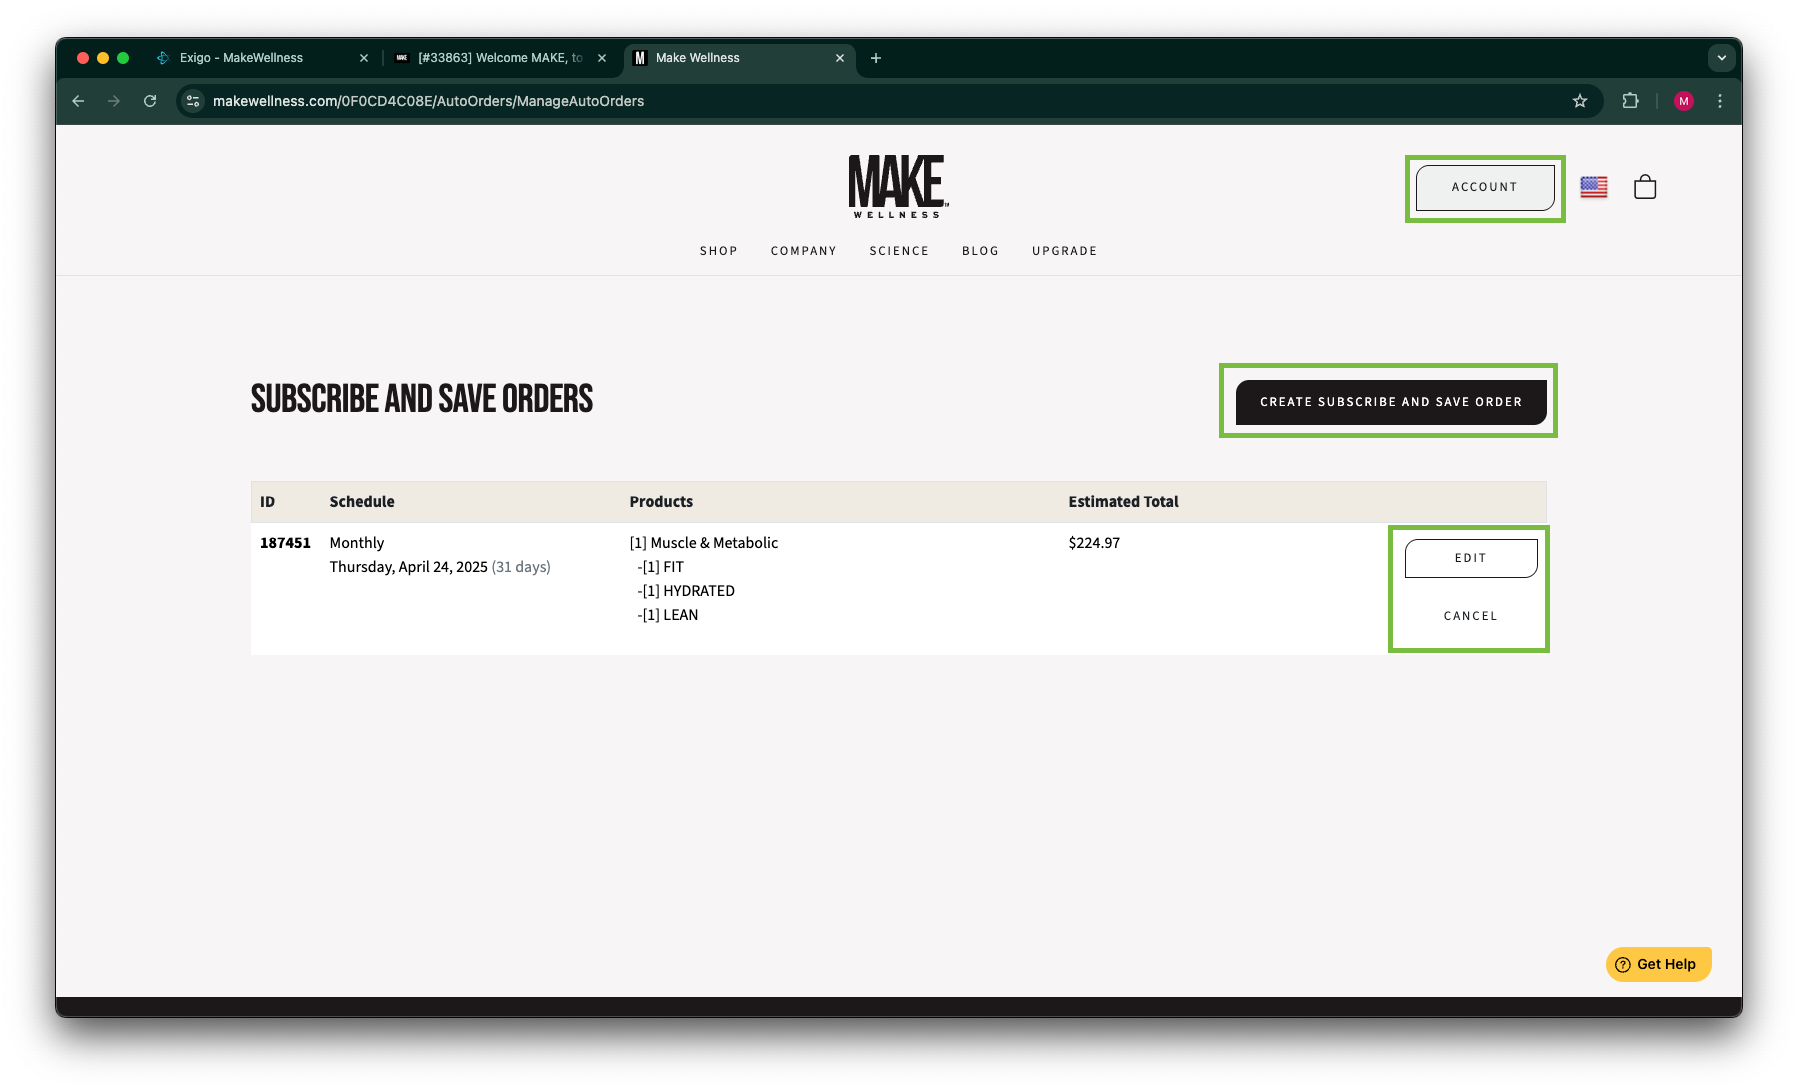Select the US flag country selector
The height and width of the screenshot is (1091, 1798).
coord(1594,187)
